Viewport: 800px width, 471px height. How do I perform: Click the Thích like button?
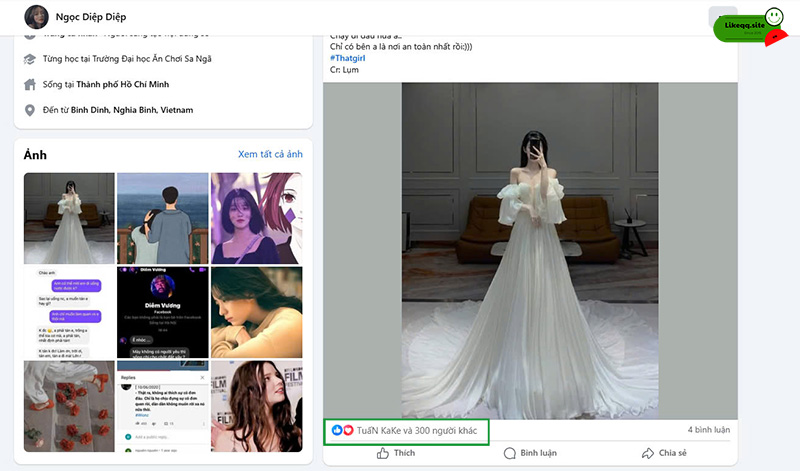click(396, 453)
